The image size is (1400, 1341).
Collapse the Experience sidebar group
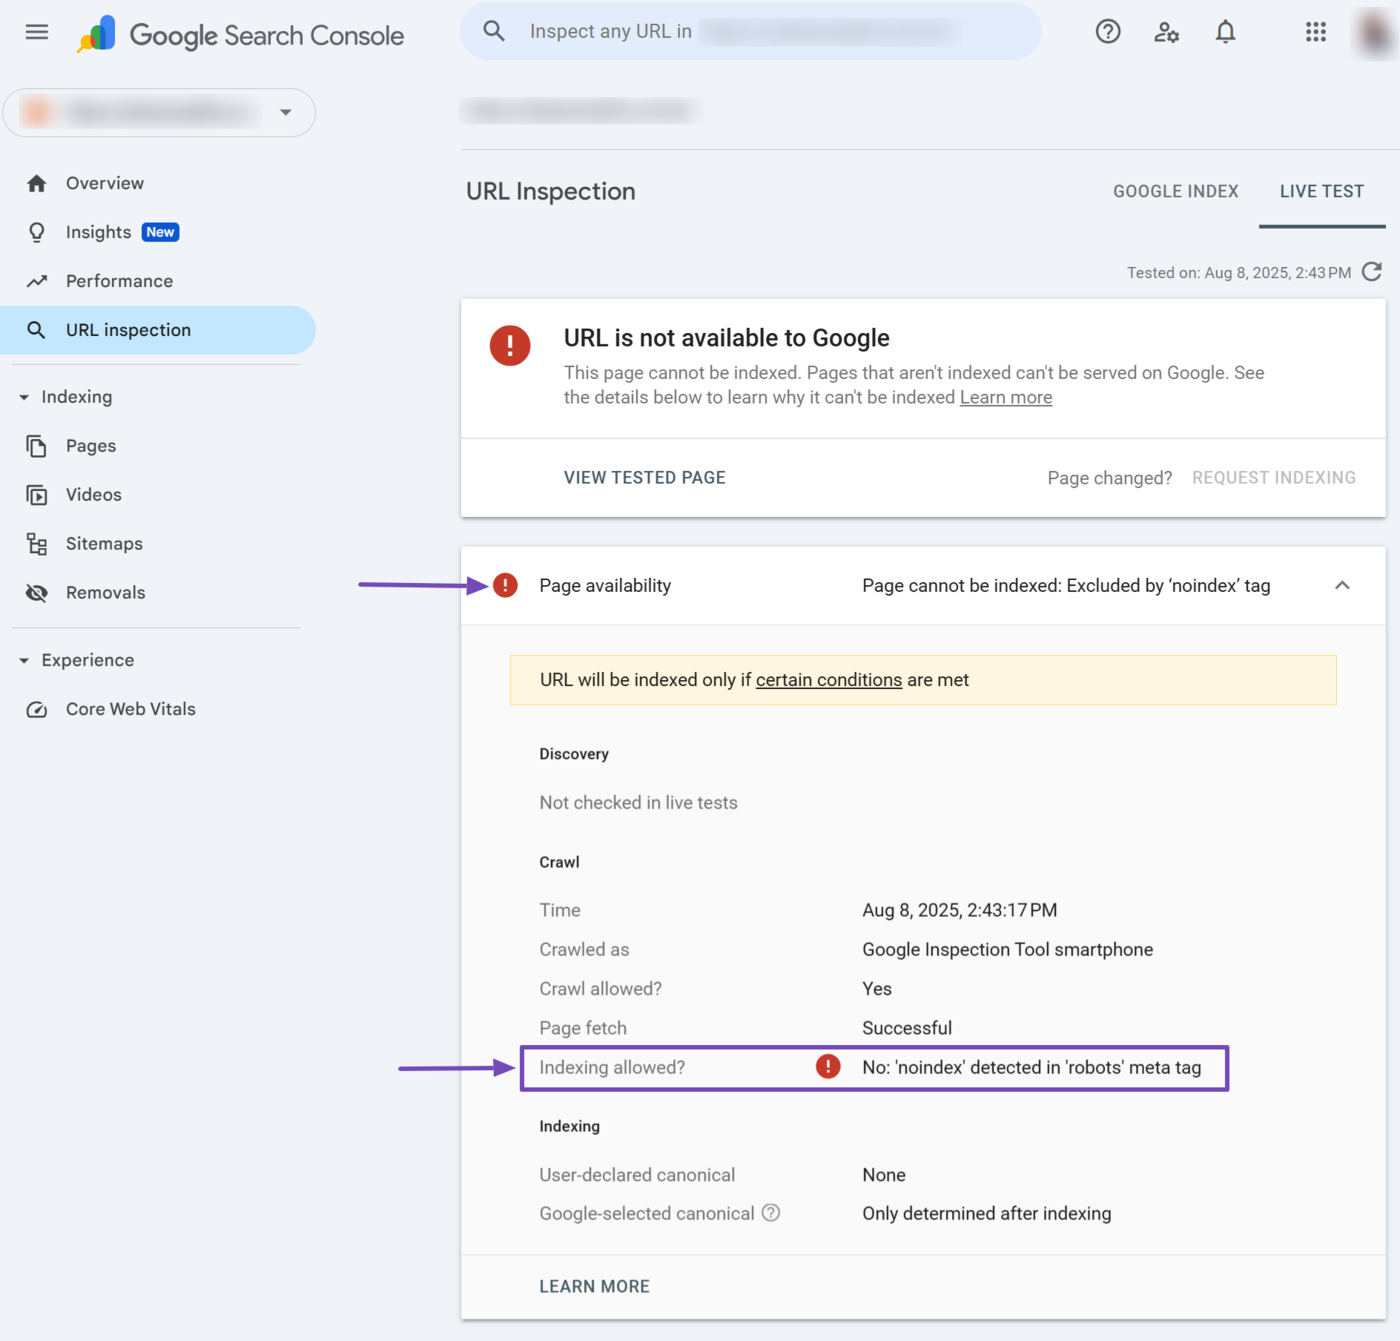click(24, 660)
